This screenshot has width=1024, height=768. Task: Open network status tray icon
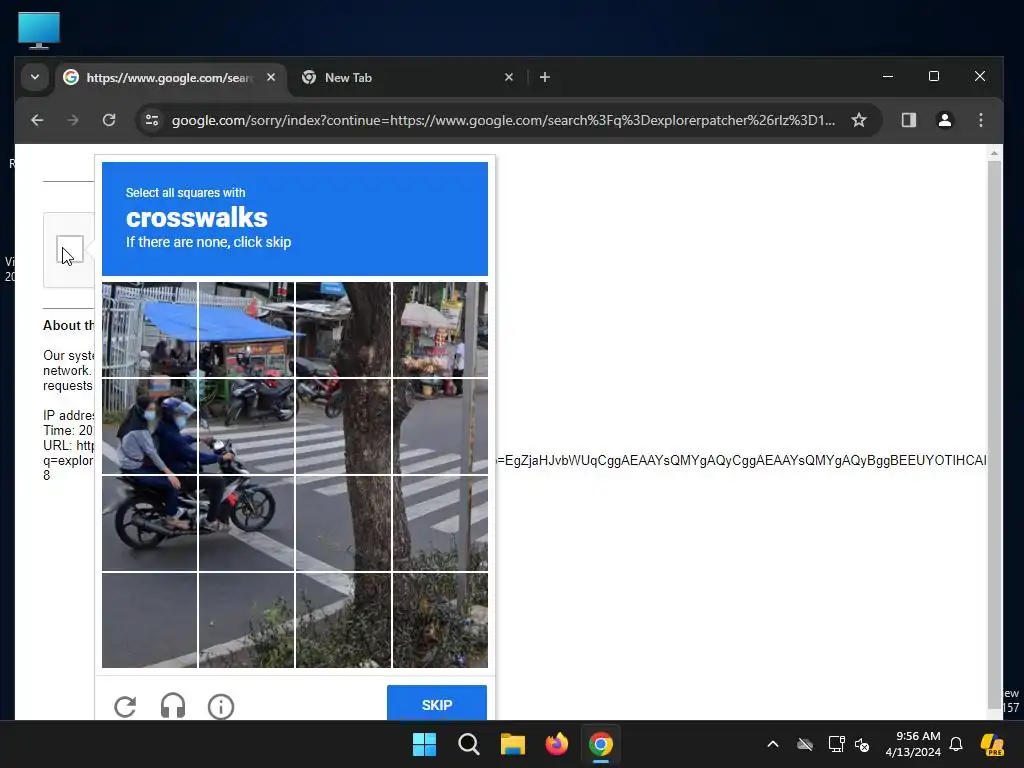pyautogui.click(x=836, y=744)
